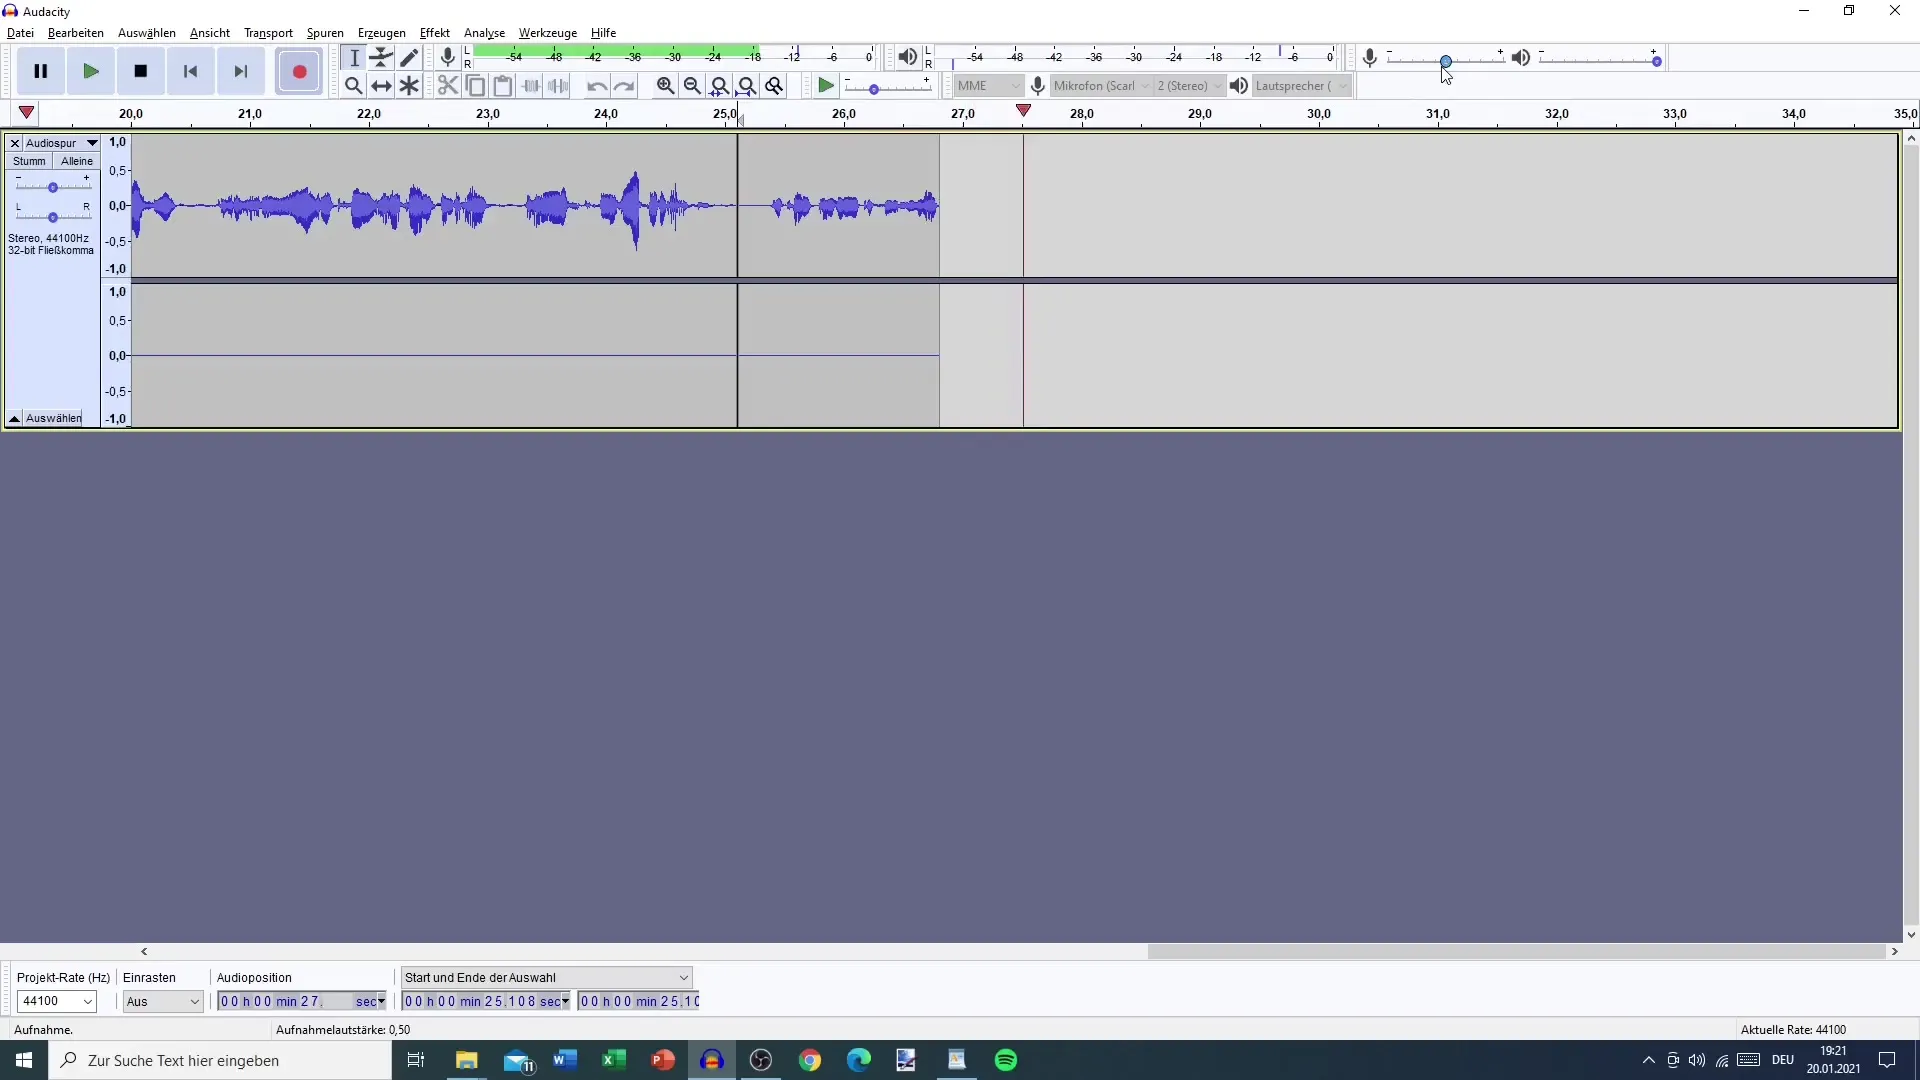
Task: Click the green recording level meter
Action: pyautogui.click(x=674, y=57)
